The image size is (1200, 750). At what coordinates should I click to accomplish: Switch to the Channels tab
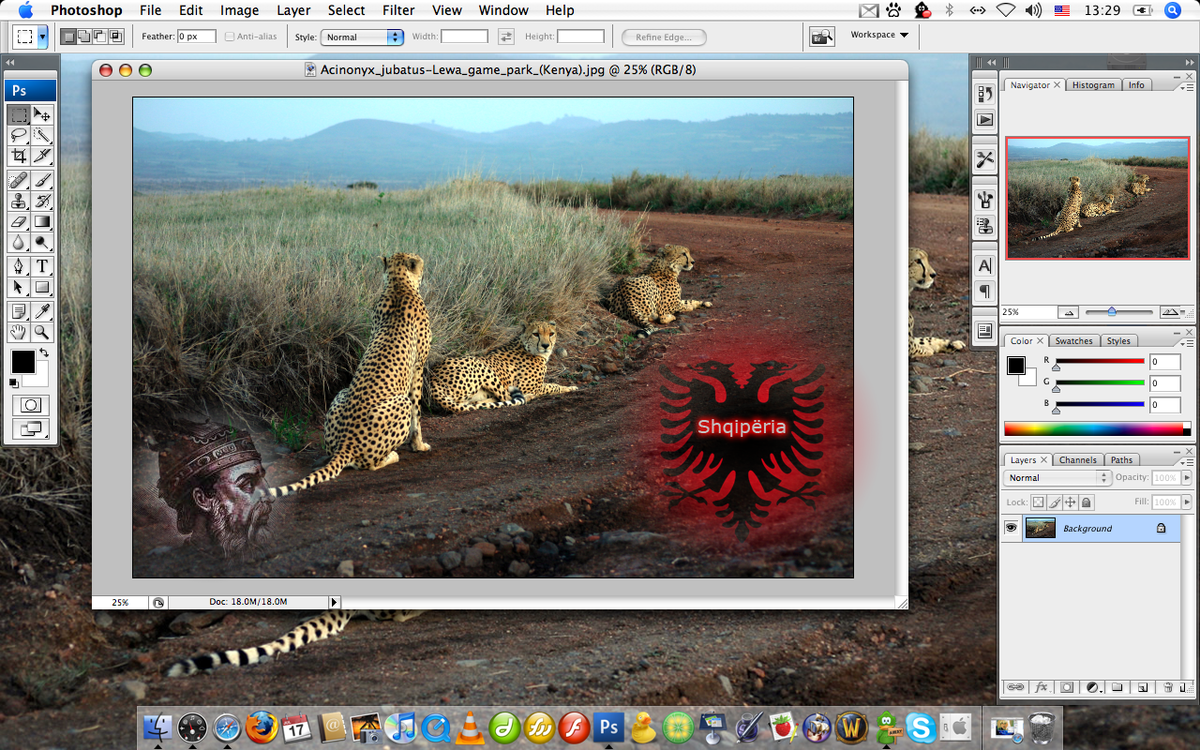tap(1078, 460)
